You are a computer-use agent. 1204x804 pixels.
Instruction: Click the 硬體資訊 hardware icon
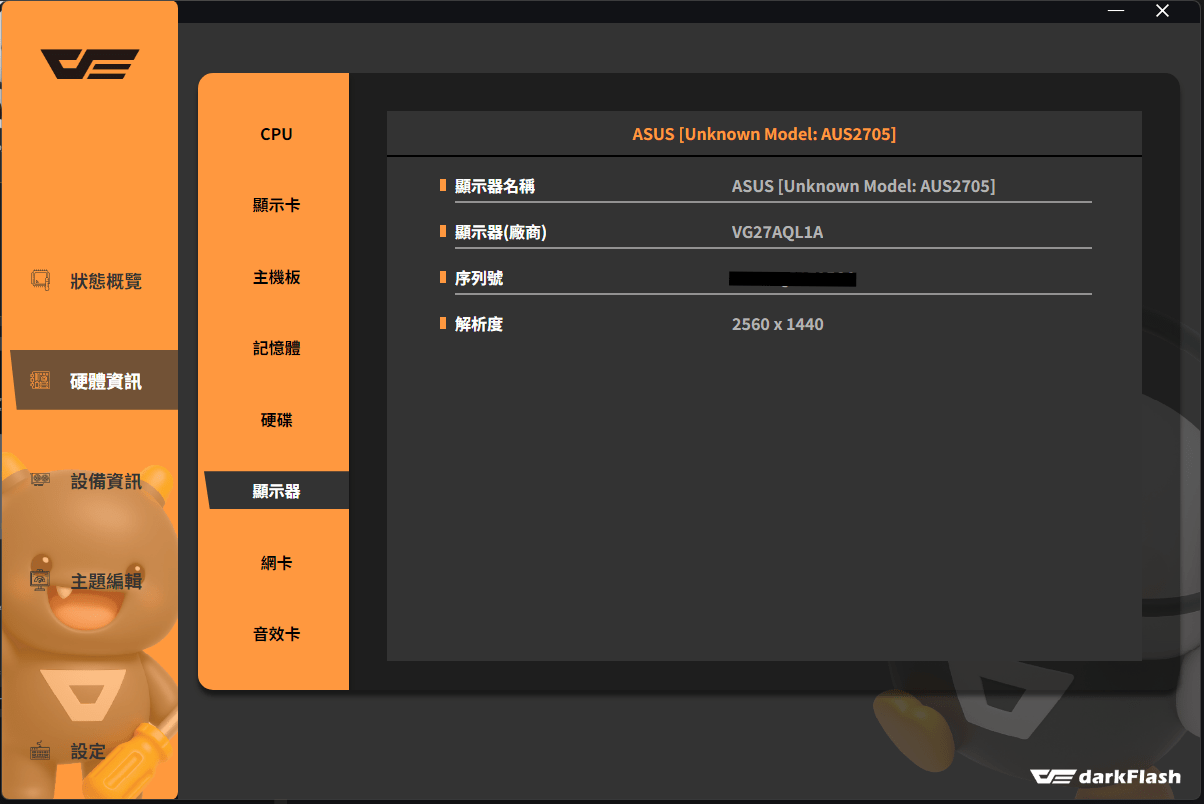[40, 381]
